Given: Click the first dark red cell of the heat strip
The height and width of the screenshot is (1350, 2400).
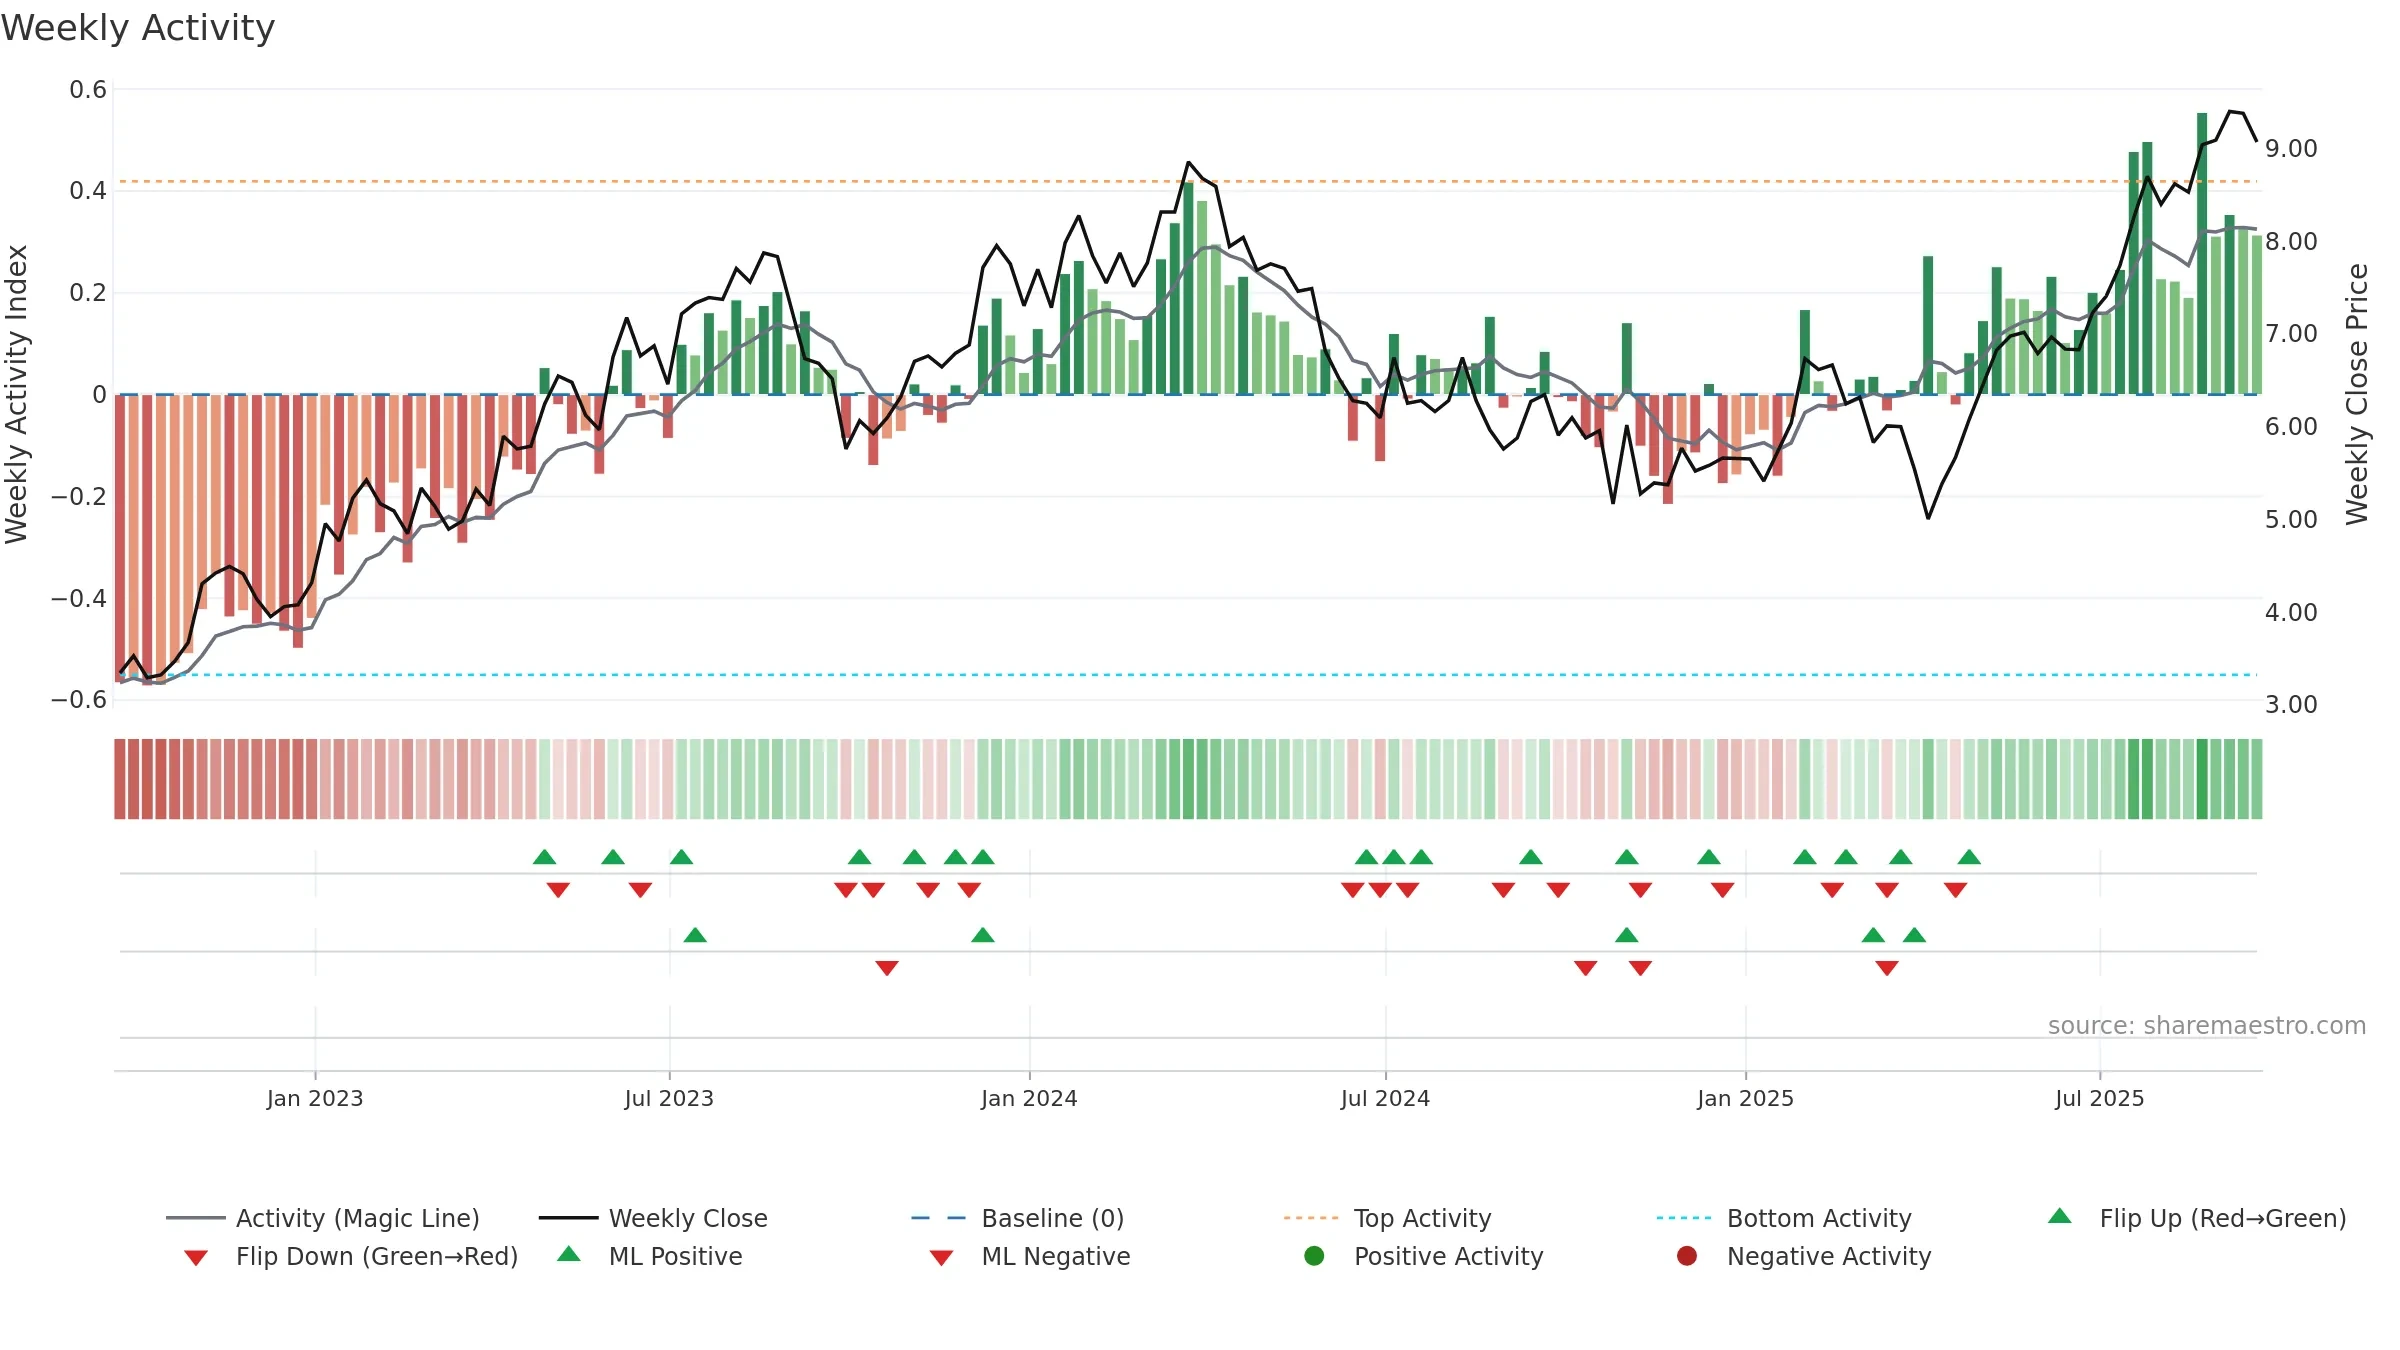Looking at the screenshot, I should (x=120, y=779).
